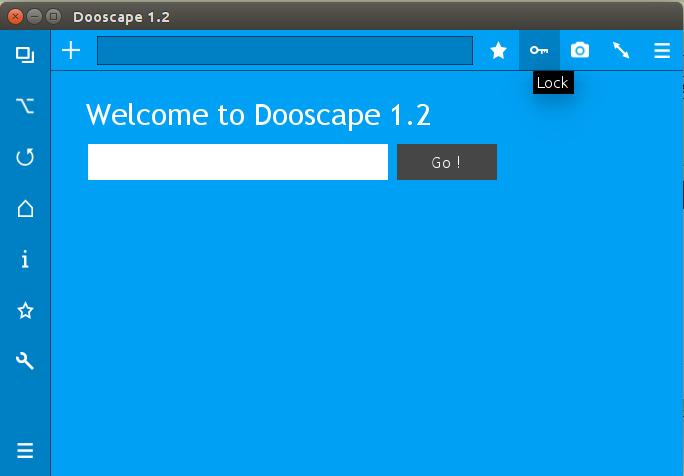
Task: Click the Welcome to Dooscape 1.2 heading
Action: pos(258,115)
